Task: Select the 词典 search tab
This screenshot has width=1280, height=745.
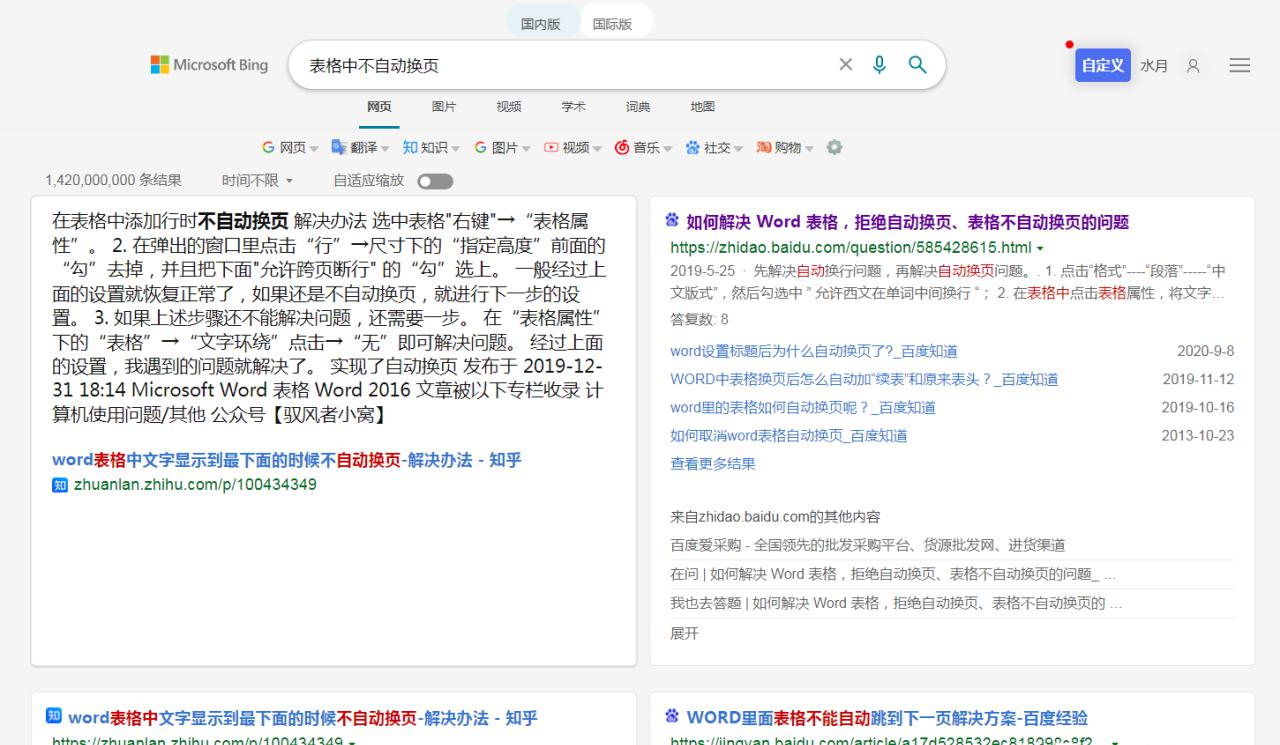Action: point(638,107)
